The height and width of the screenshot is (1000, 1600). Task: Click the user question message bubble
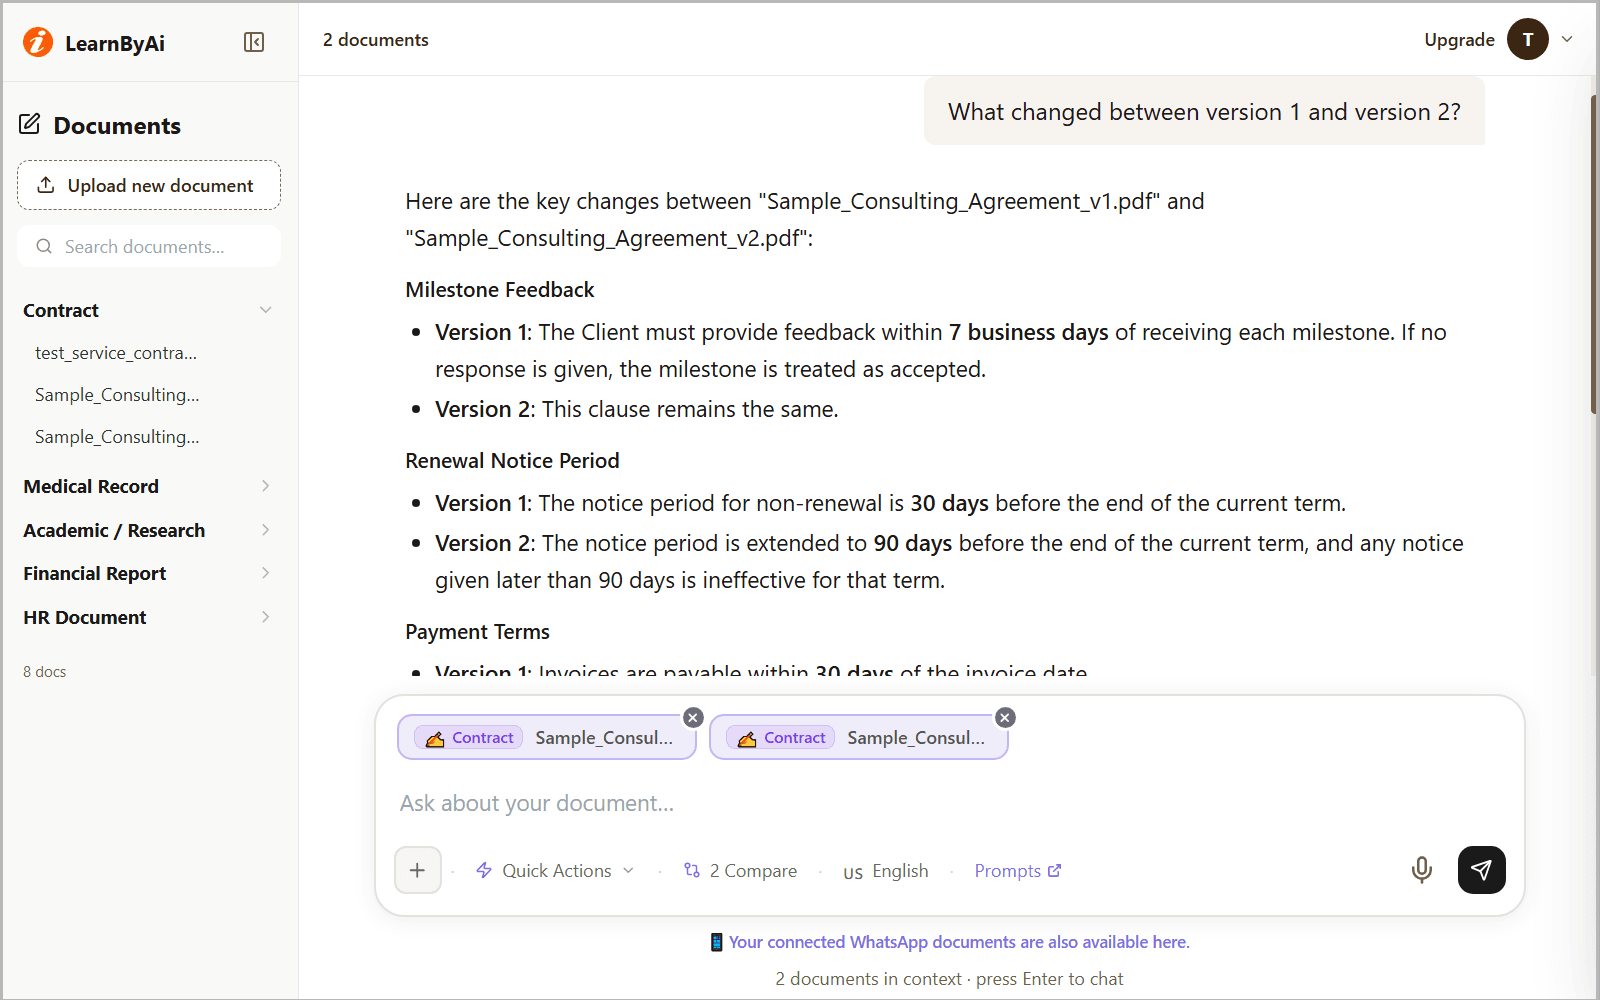click(1204, 112)
